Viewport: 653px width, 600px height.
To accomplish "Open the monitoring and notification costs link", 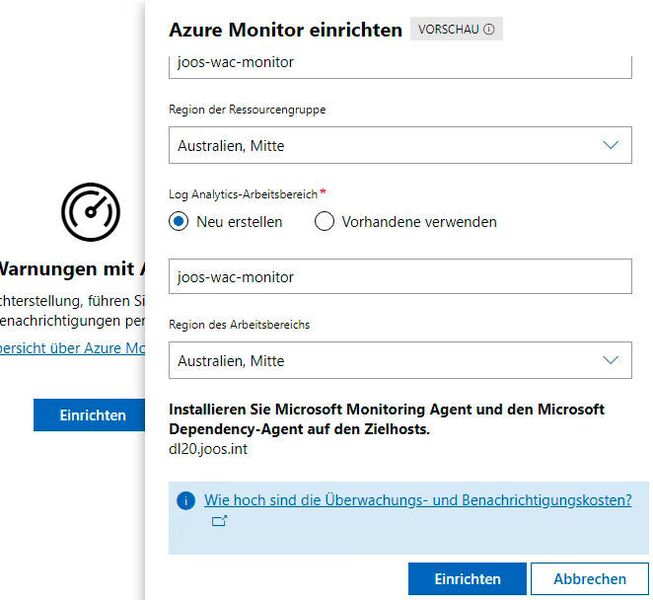I will coord(418,500).
